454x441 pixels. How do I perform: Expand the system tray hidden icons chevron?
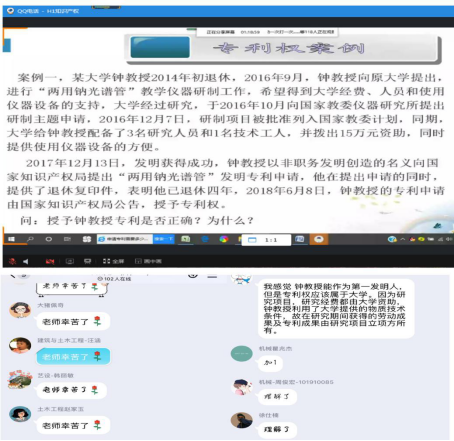(403, 239)
